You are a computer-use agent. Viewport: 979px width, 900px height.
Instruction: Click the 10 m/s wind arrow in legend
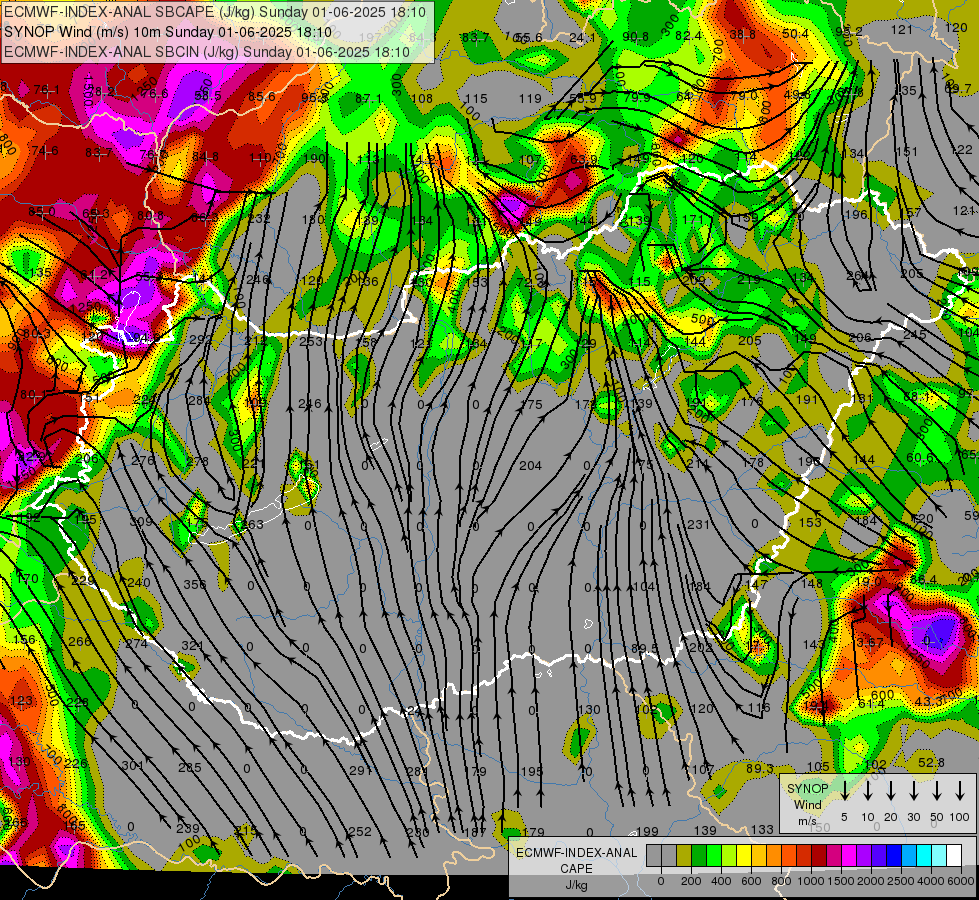(868, 791)
